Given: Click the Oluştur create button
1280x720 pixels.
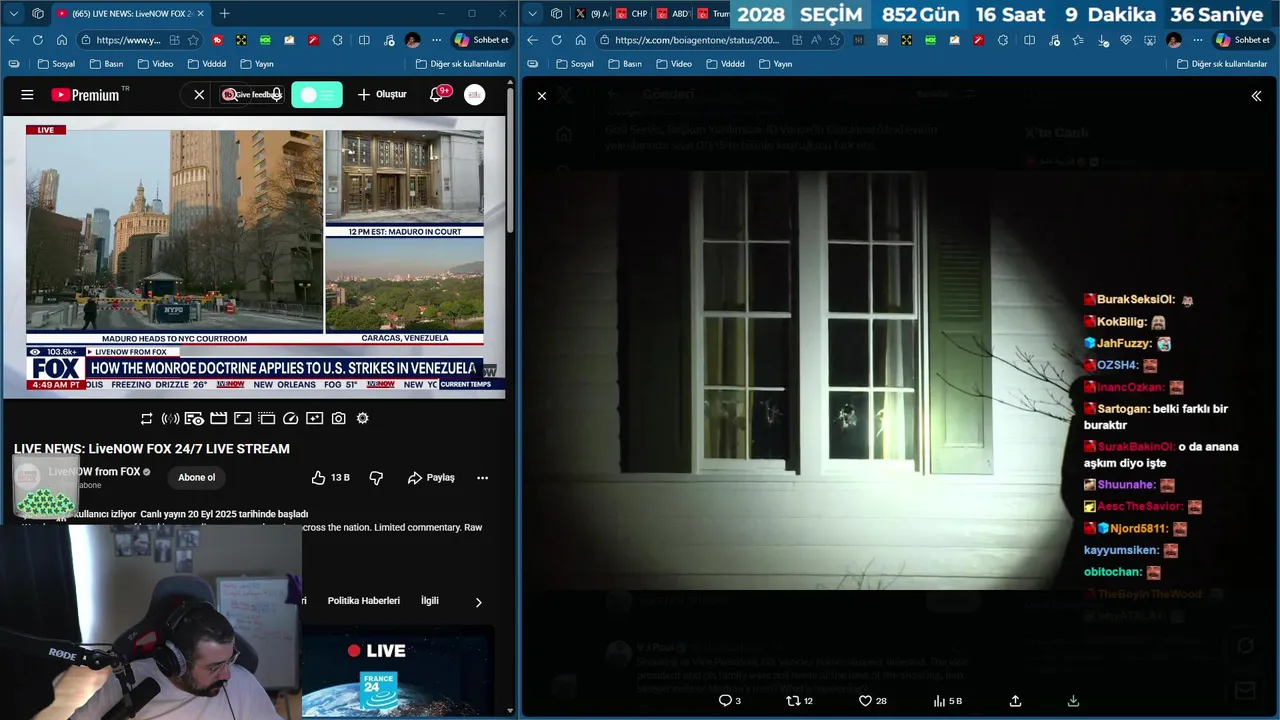Looking at the screenshot, I should pyautogui.click(x=382, y=95).
